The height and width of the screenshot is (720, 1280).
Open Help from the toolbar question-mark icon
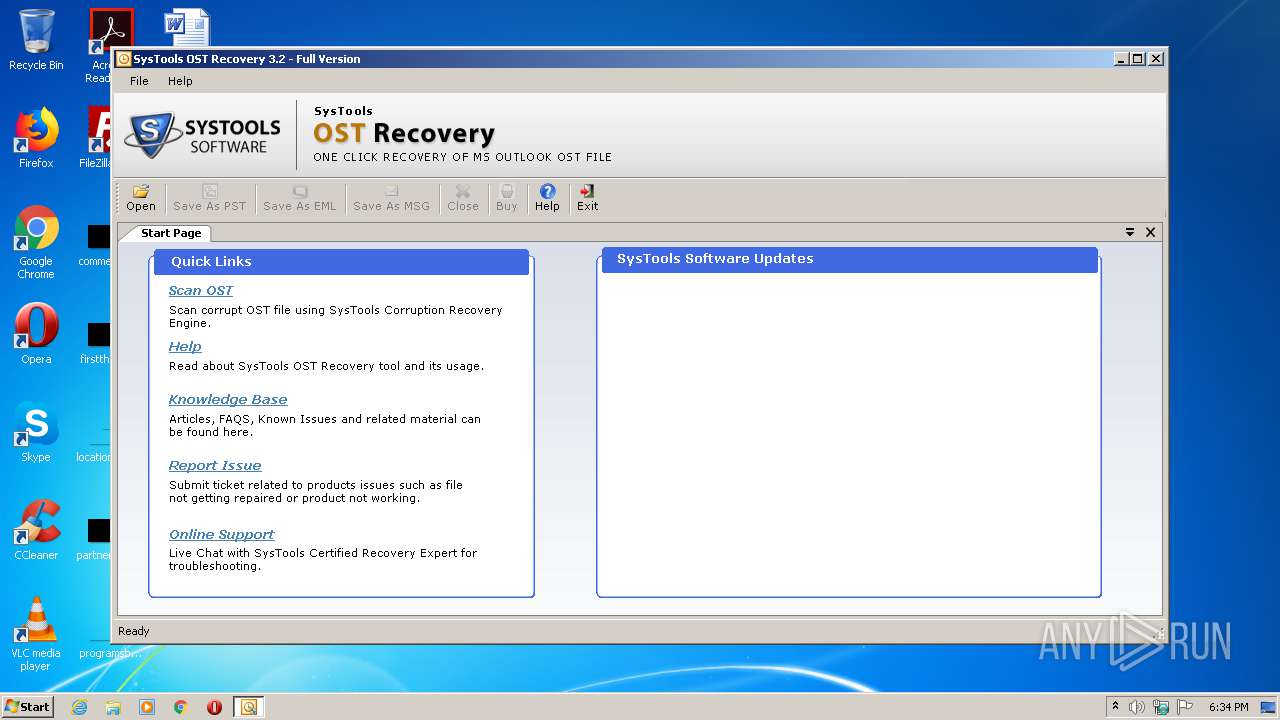tap(547, 198)
